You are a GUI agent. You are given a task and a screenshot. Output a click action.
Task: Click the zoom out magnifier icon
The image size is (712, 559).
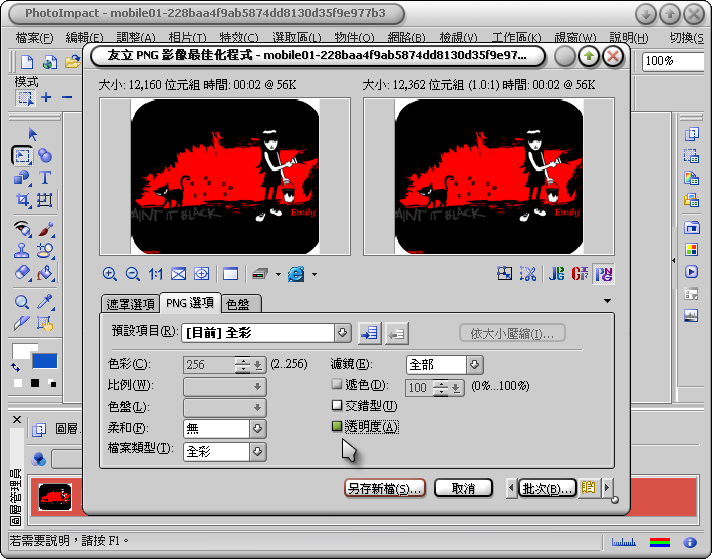click(133, 274)
